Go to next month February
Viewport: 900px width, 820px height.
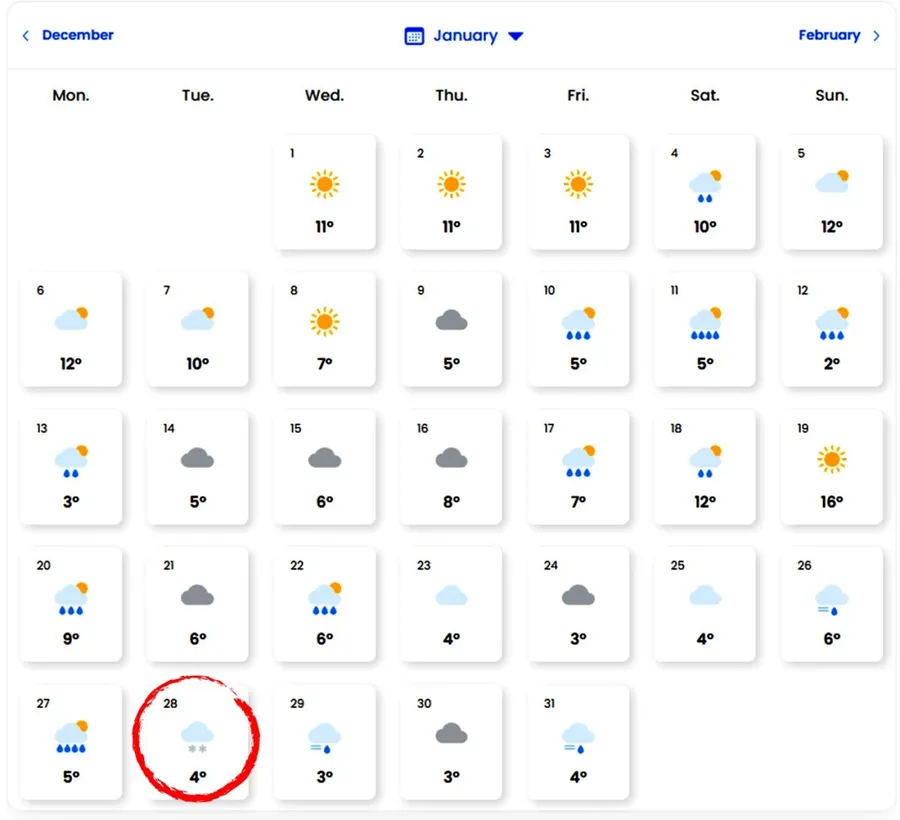(829, 35)
